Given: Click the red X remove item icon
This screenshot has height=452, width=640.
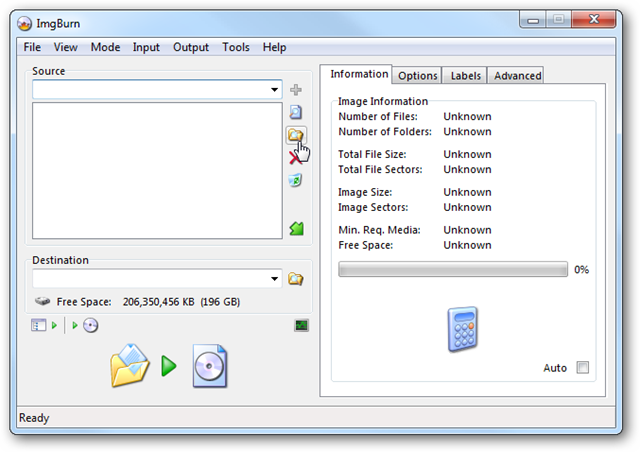Looking at the screenshot, I should pos(294,158).
